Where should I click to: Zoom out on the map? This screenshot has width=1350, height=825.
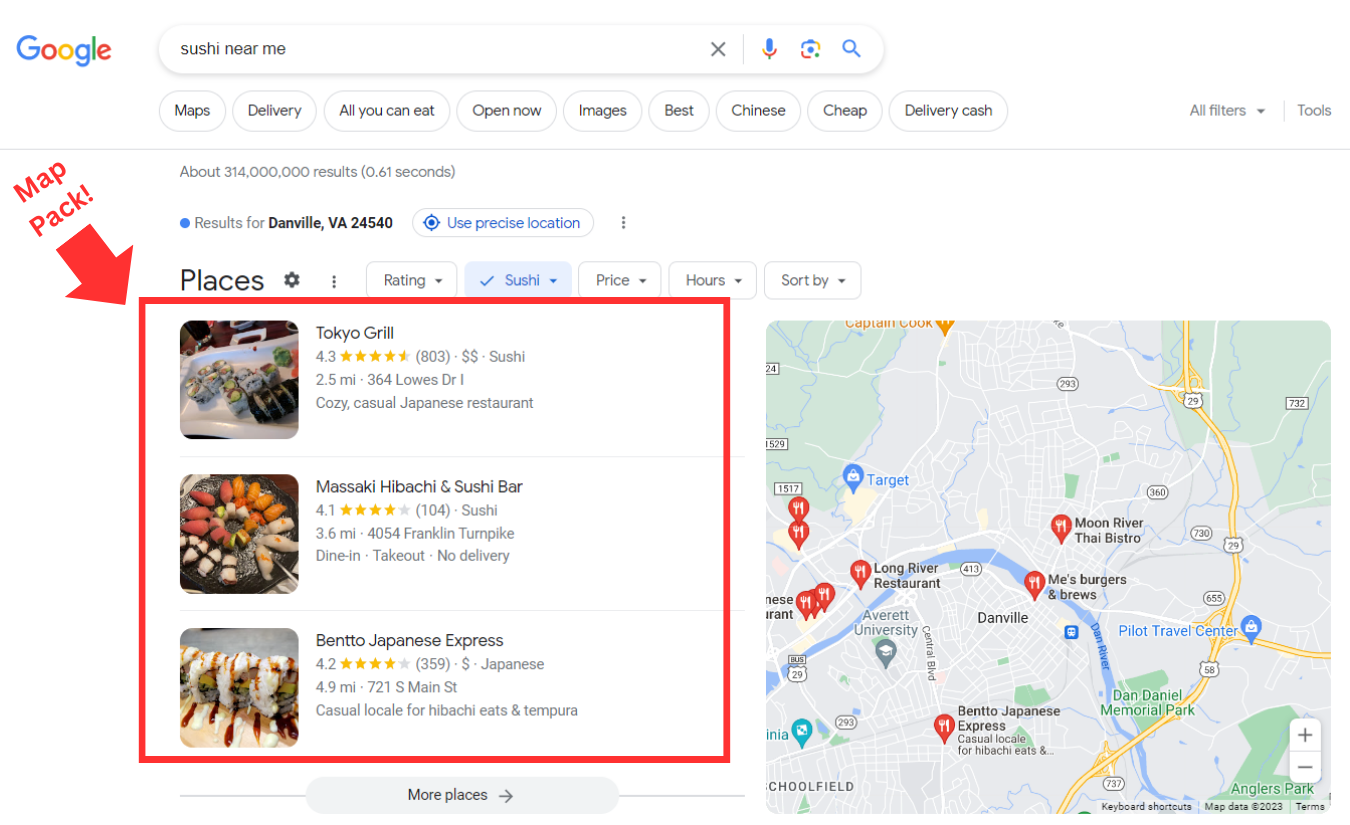pyautogui.click(x=1305, y=768)
